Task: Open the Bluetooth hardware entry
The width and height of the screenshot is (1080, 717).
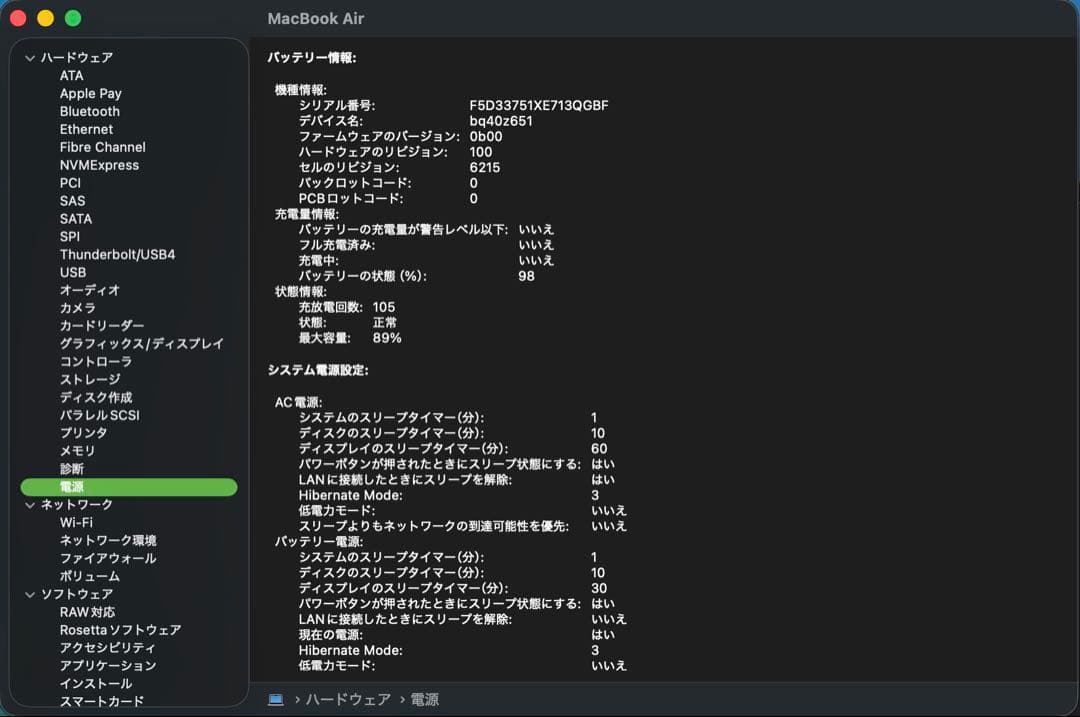Action: 90,112
